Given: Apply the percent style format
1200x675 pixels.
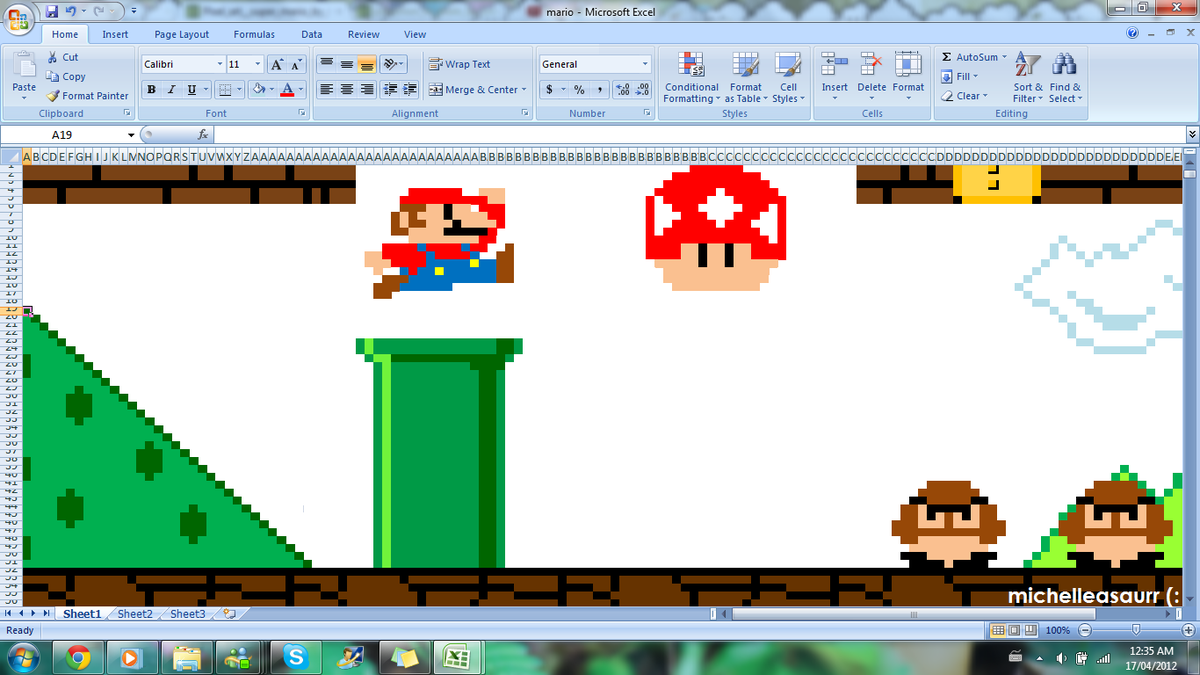Looking at the screenshot, I should [579, 90].
